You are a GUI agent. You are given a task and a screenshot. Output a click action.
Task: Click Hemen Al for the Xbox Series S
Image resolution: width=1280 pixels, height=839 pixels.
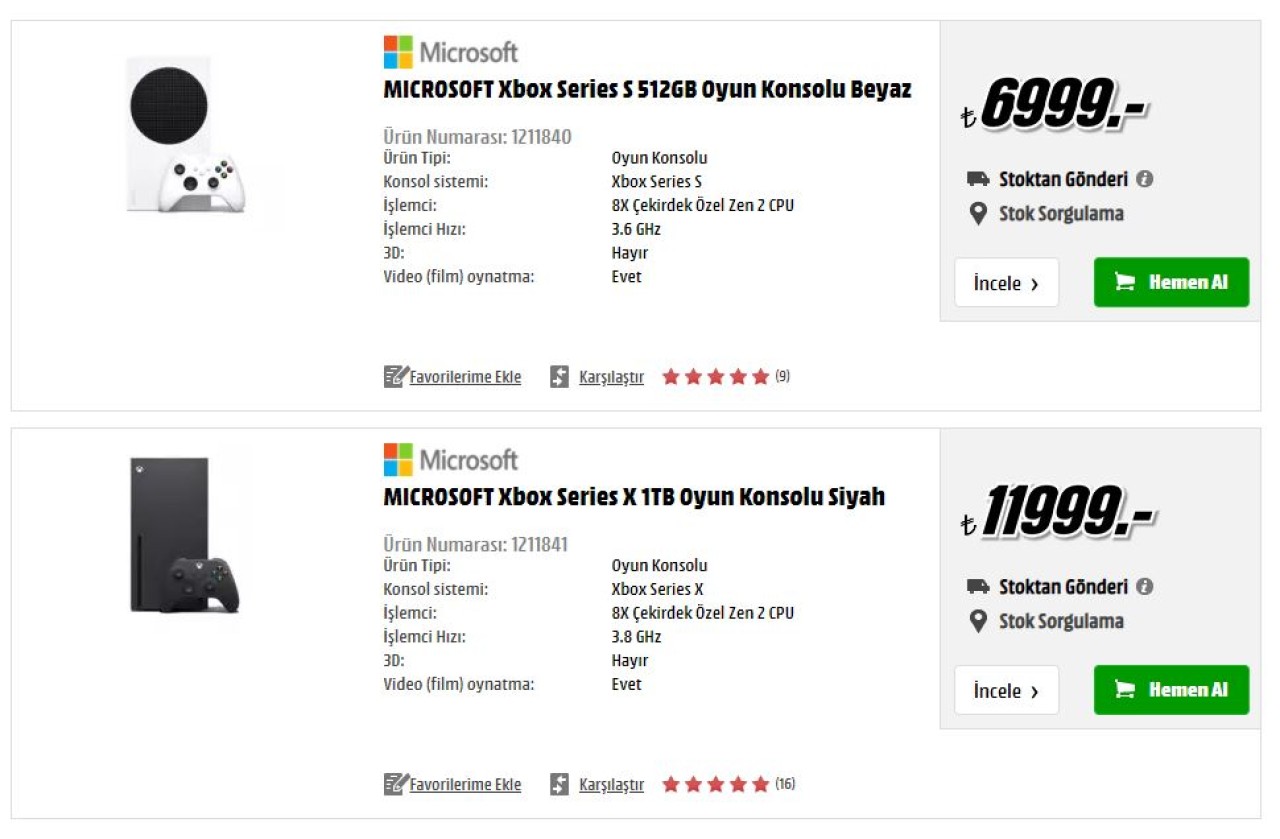click(x=1171, y=282)
